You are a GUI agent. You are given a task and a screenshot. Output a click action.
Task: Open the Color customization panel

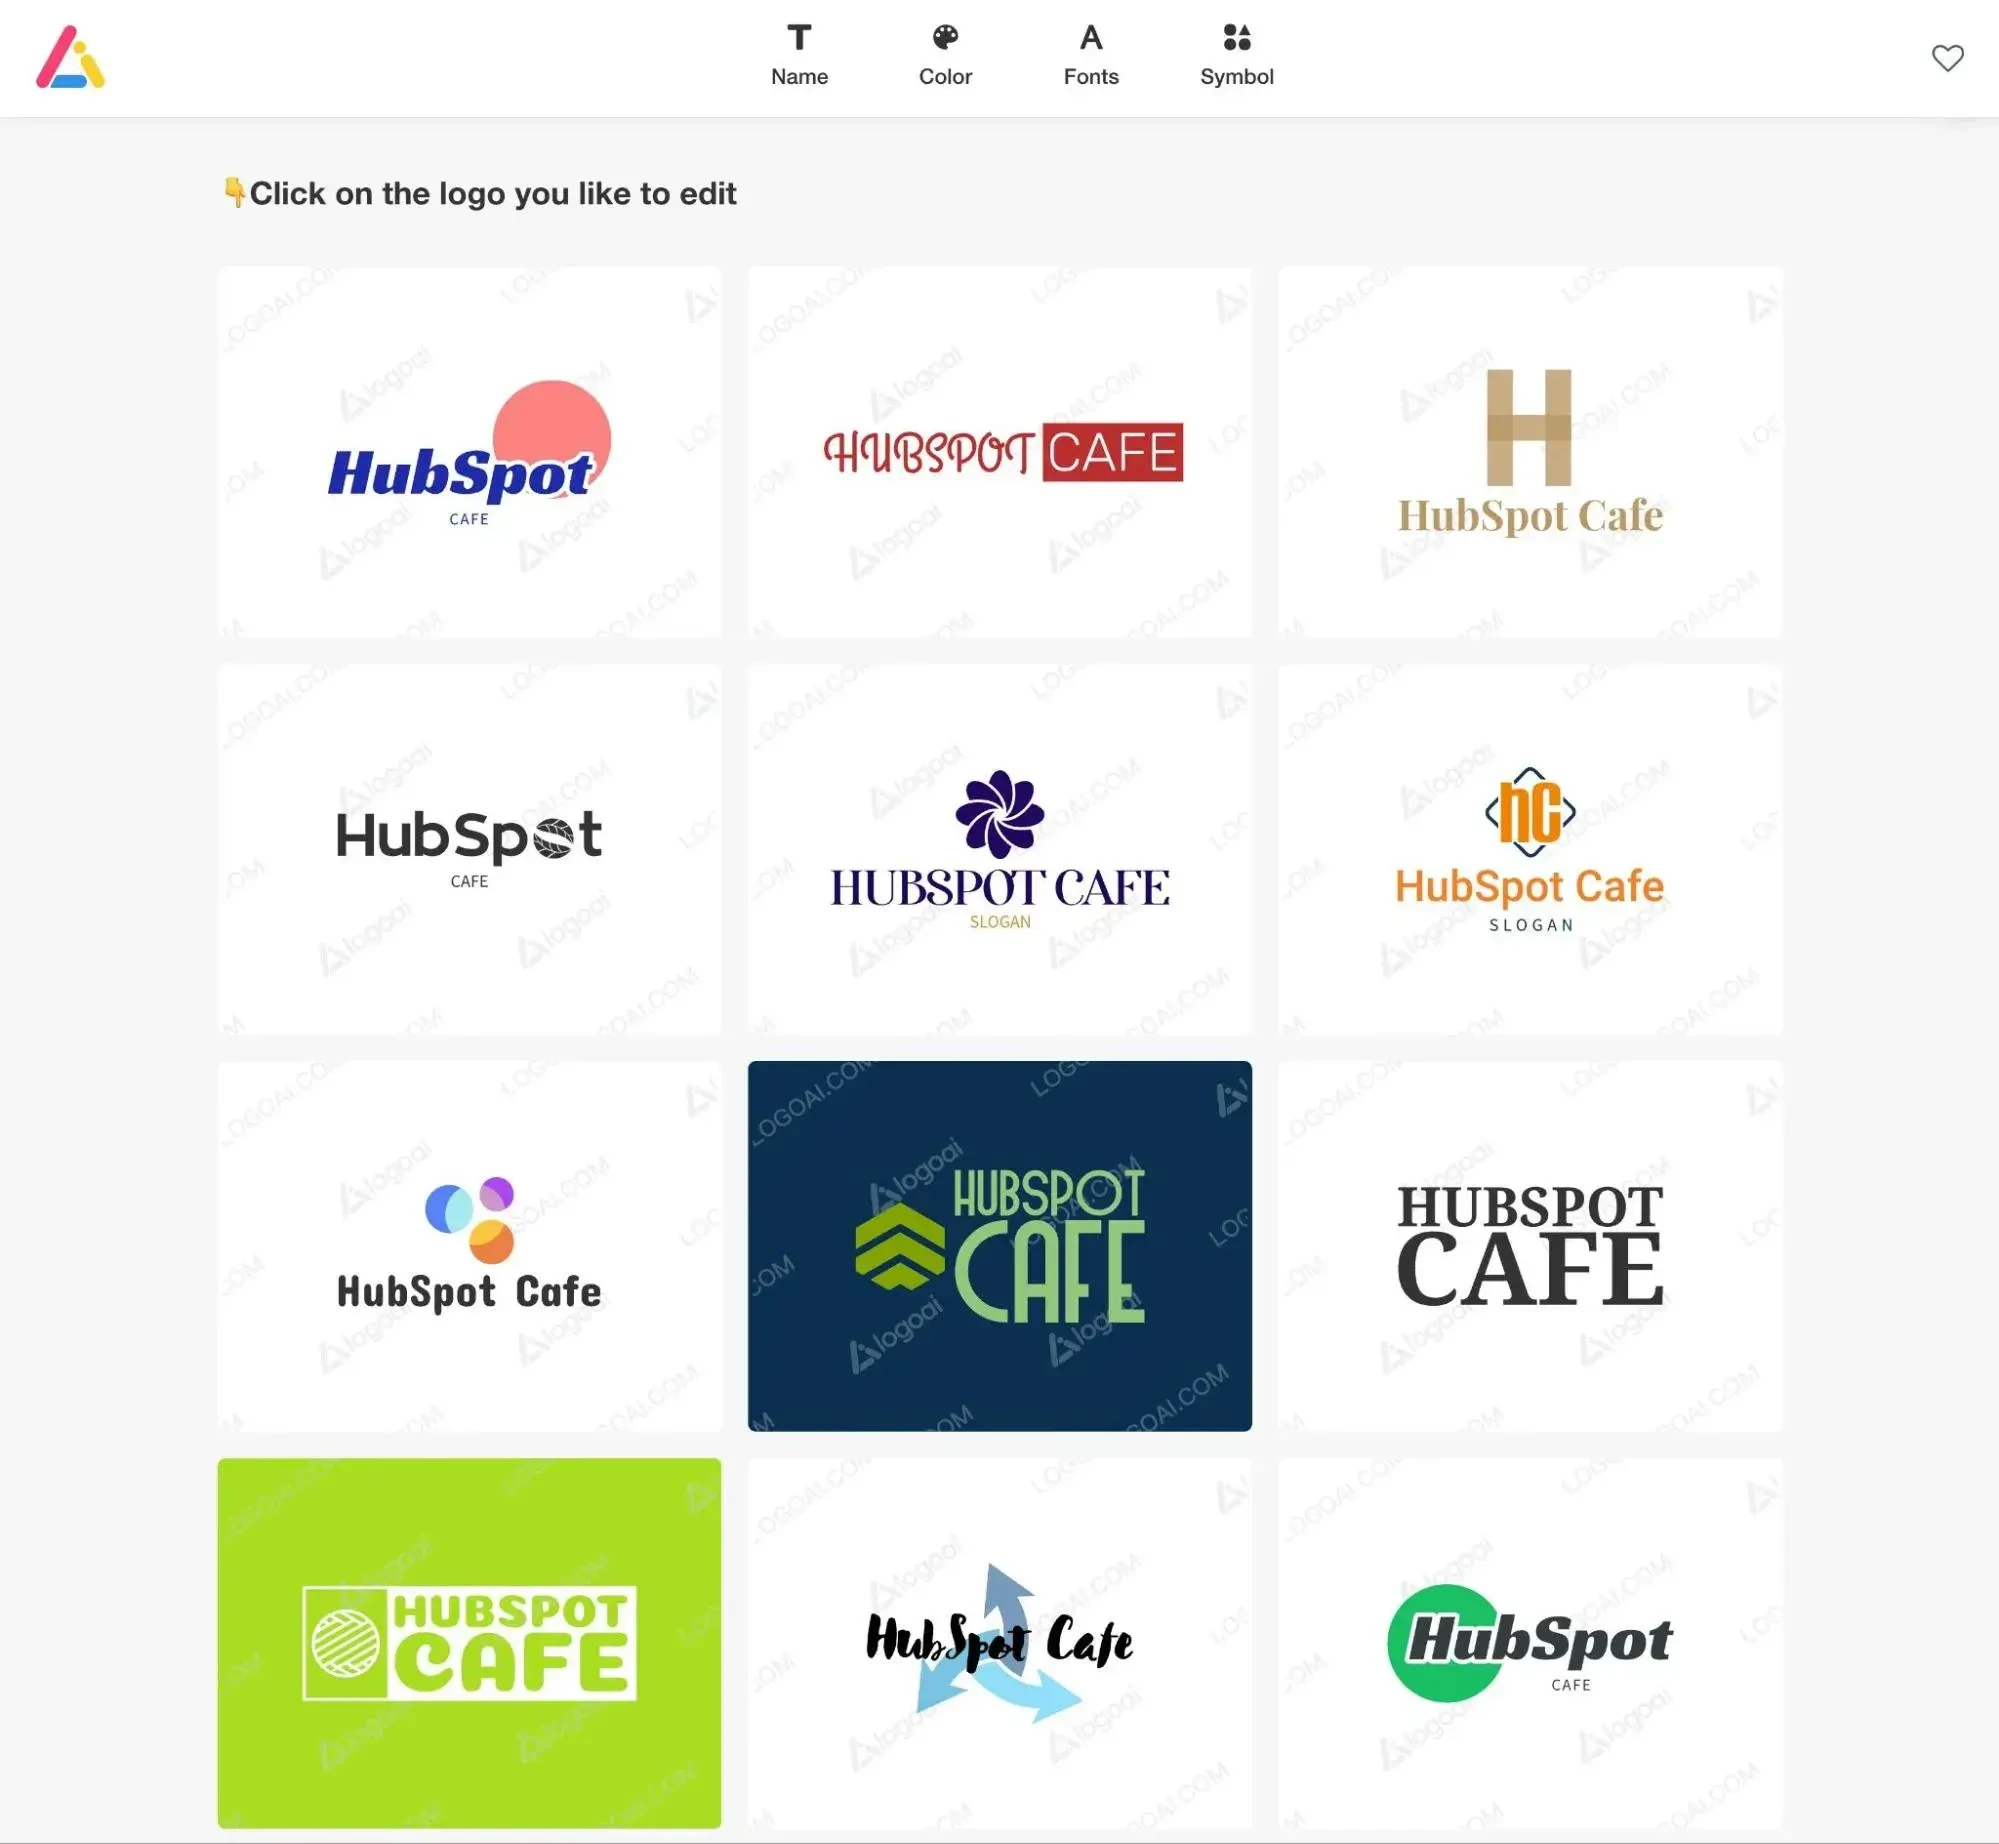pyautogui.click(x=944, y=54)
